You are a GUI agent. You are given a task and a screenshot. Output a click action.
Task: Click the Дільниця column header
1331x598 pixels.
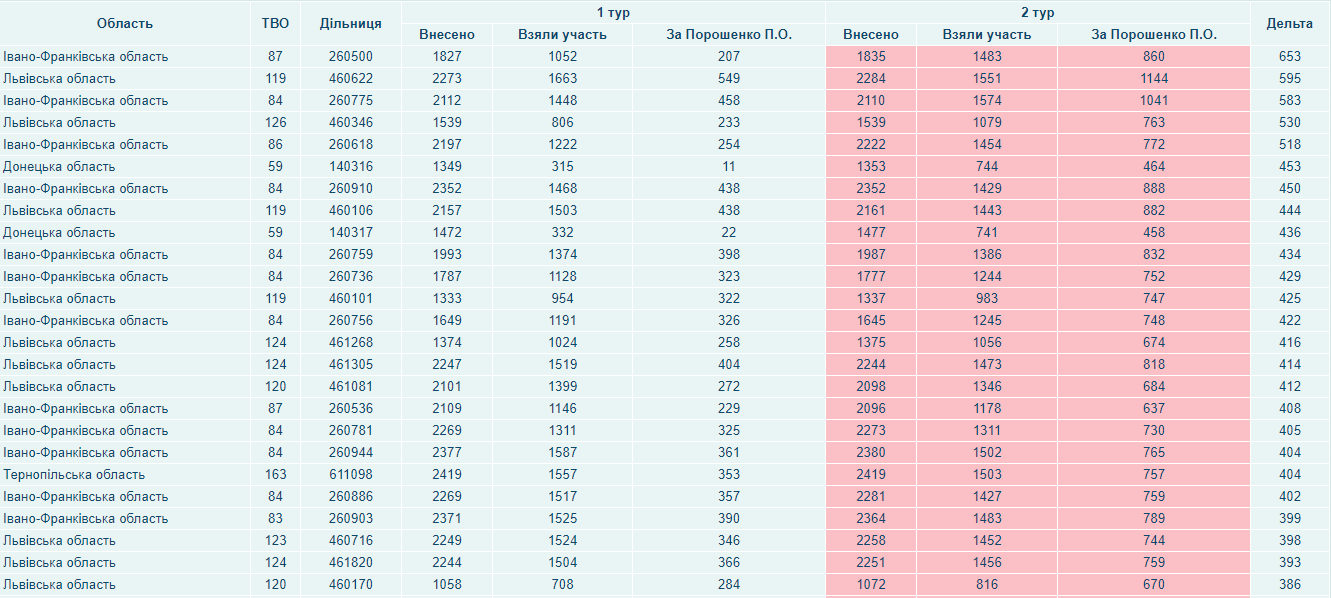point(350,23)
